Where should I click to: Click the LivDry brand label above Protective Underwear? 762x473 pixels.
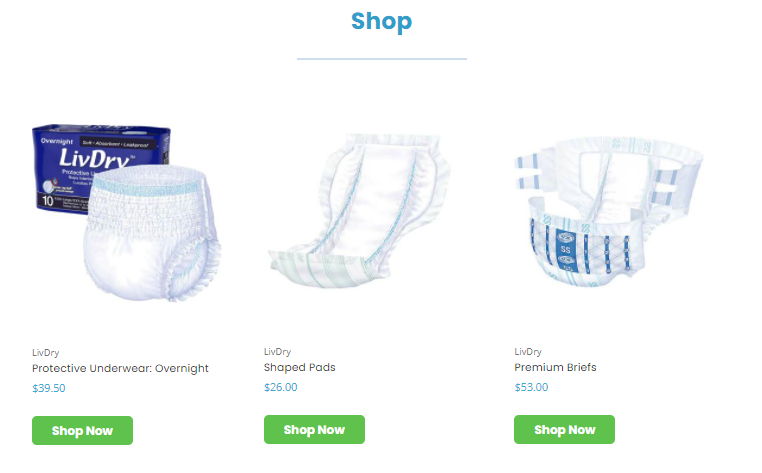(x=45, y=352)
